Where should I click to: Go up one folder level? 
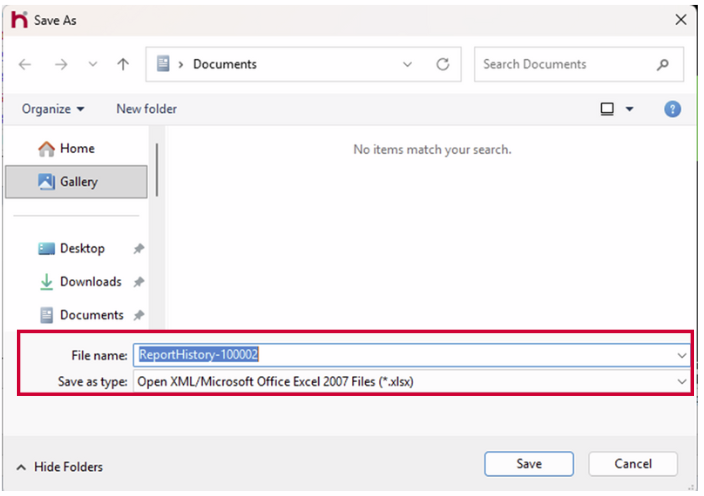pyautogui.click(x=123, y=64)
